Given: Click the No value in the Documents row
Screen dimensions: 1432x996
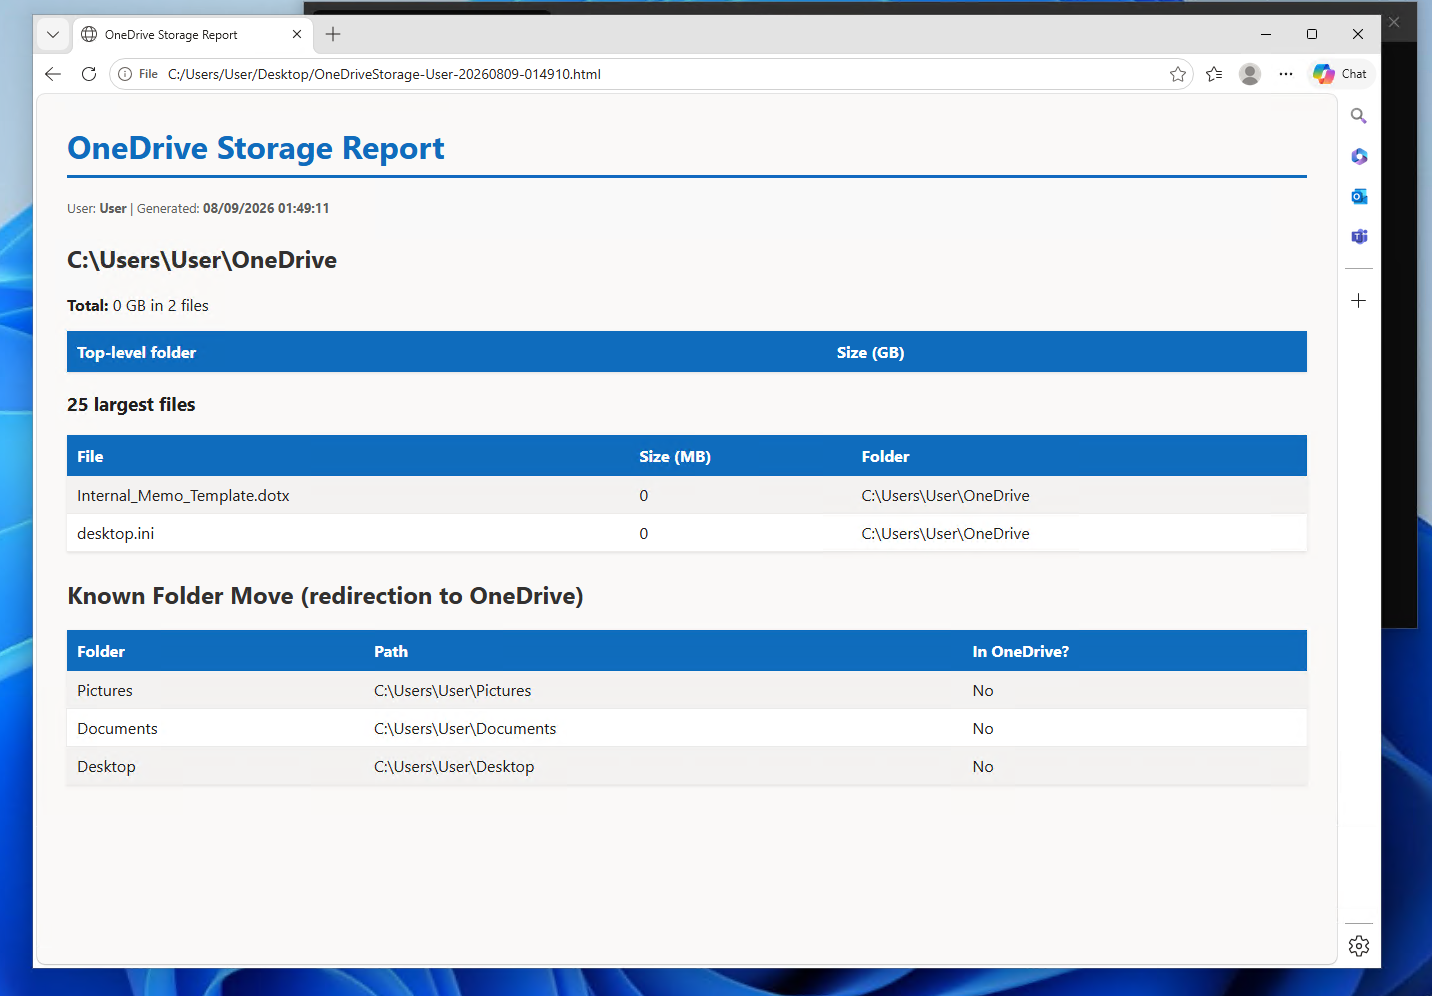Looking at the screenshot, I should click(x=983, y=729).
